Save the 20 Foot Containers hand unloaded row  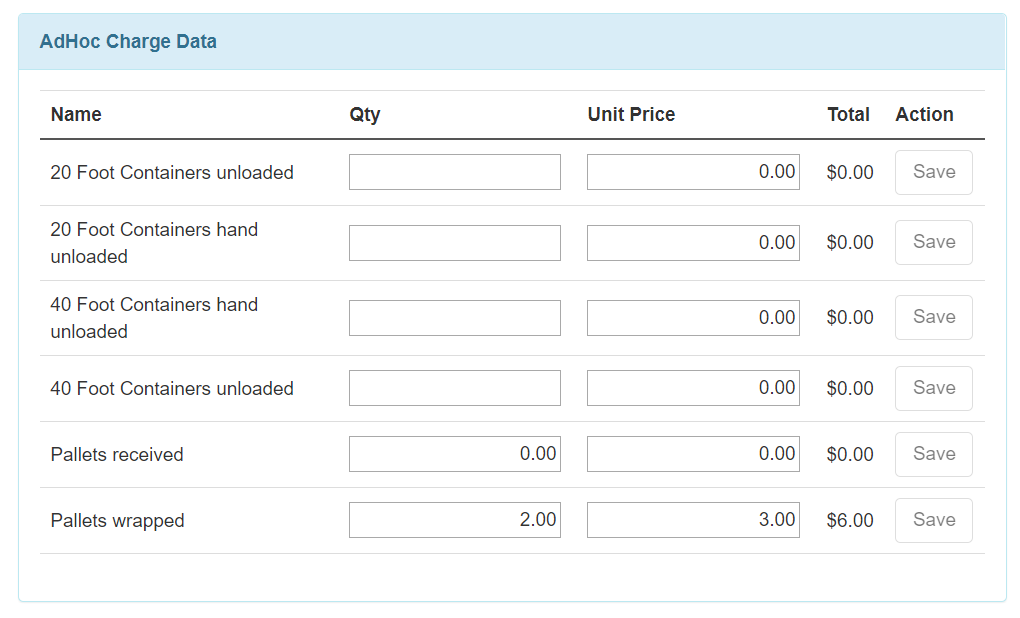tap(932, 242)
